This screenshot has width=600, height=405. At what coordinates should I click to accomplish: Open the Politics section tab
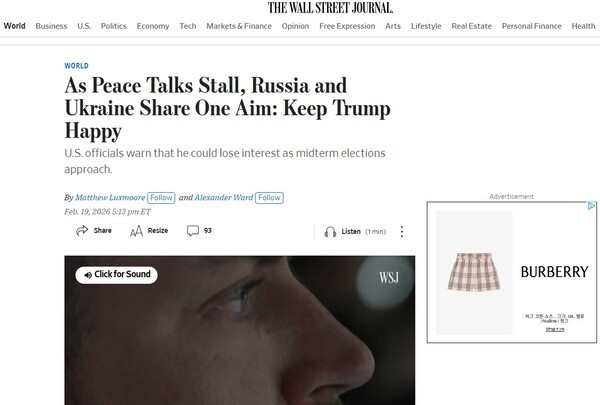tap(114, 26)
